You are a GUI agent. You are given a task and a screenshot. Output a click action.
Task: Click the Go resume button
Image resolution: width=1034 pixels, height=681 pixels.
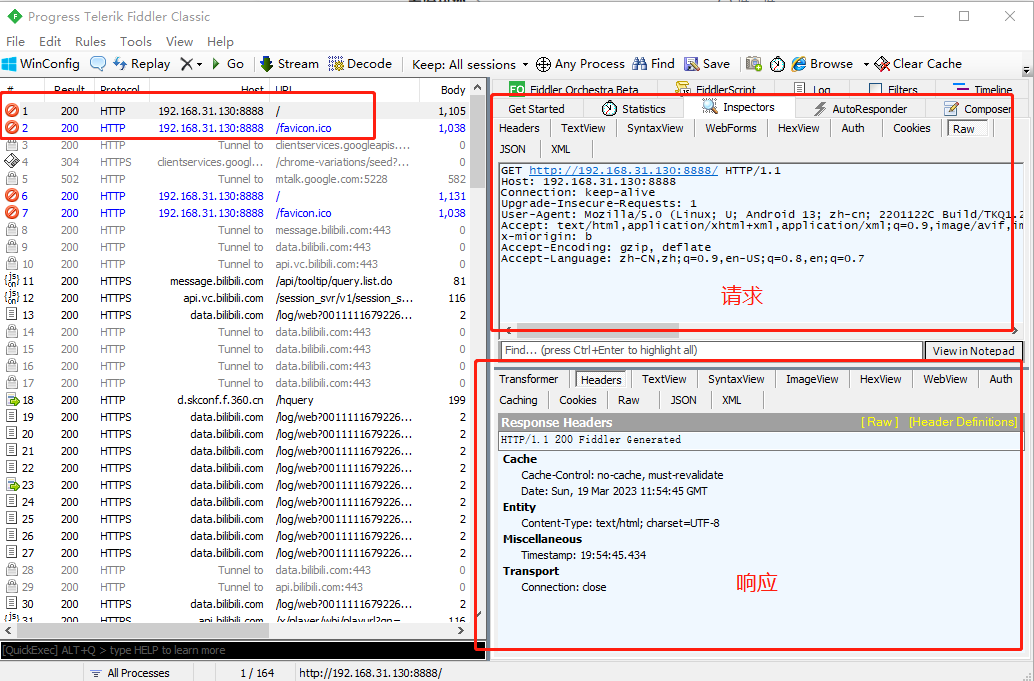(228, 64)
